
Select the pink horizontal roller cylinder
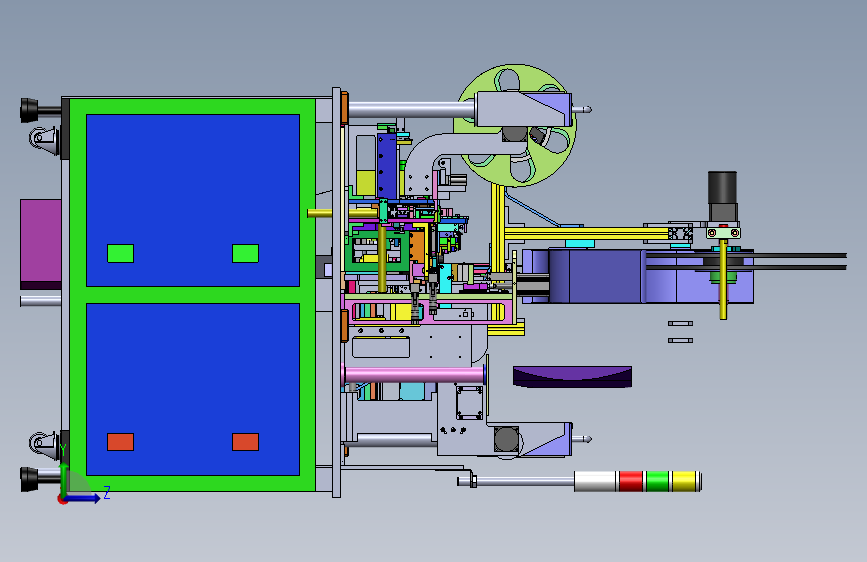pyautogui.click(x=415, y=374)
